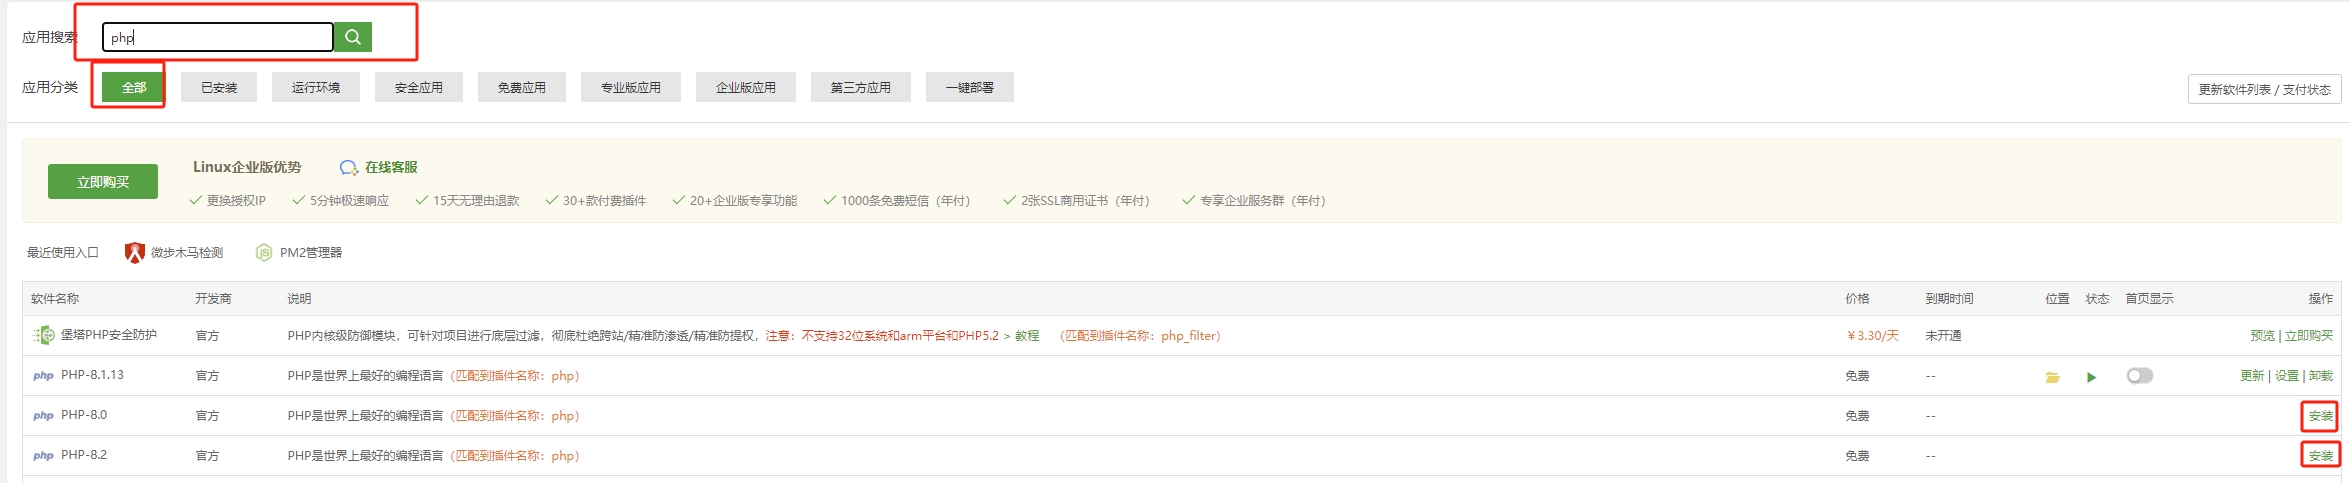The width and height of the screenshot is (2350, 483).
Task: Click the 微步木马检测 shortcut icon
Action: pyautogui.click(x=134, y=253)
